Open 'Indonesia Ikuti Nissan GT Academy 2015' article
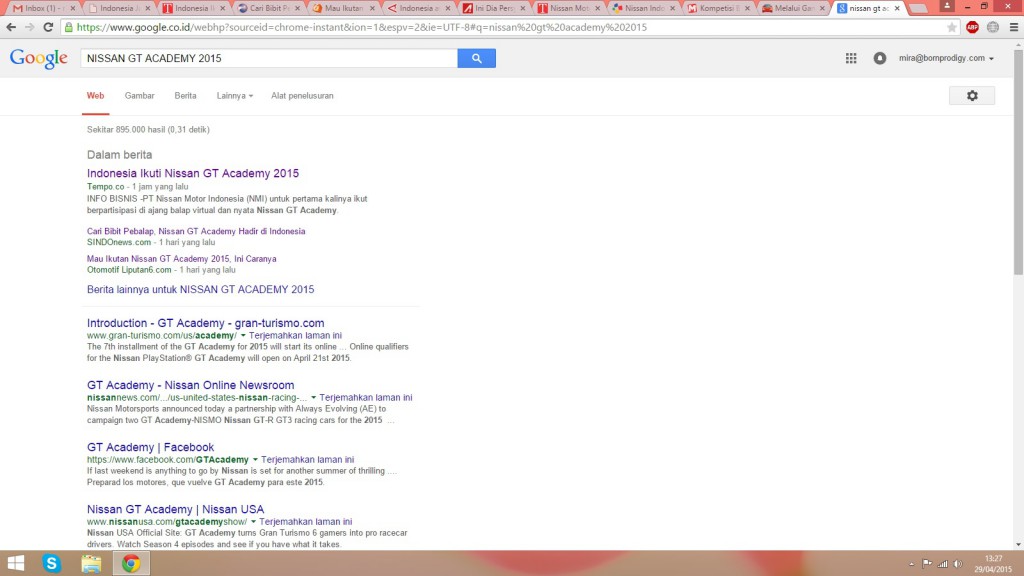Image resolution: width=1024 pixels, height=576 pixels. pyautogui.click(x=193, y=174)
